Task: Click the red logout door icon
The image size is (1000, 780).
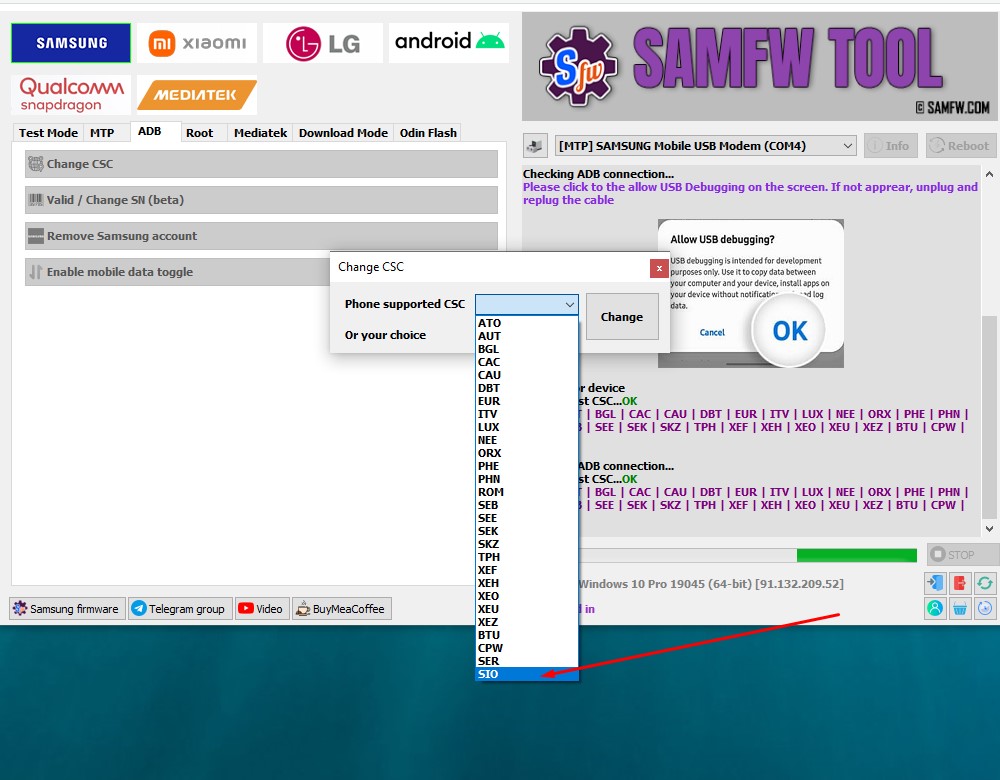Action: click(960, 582)
